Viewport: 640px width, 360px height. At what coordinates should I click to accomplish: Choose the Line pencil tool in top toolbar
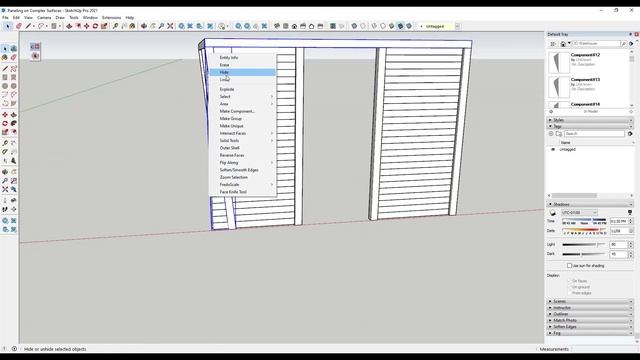[28, 26]
